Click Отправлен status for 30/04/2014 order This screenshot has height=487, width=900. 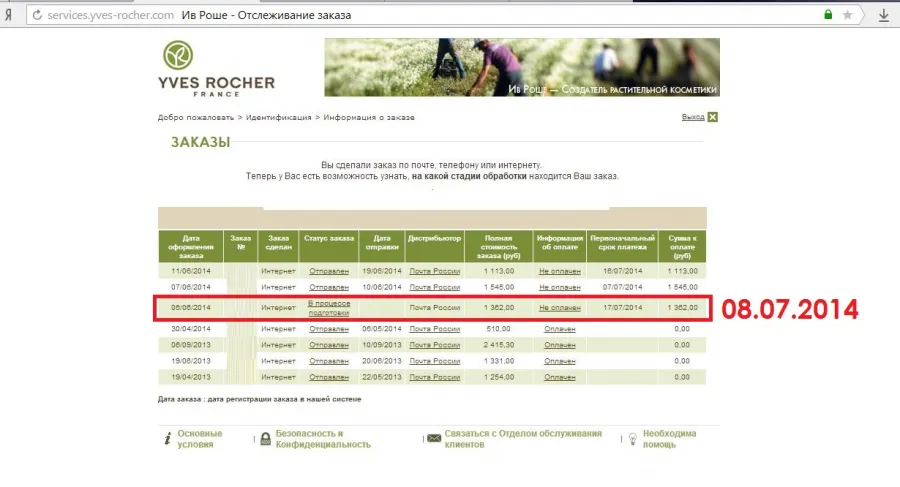[x=329, y=329]
